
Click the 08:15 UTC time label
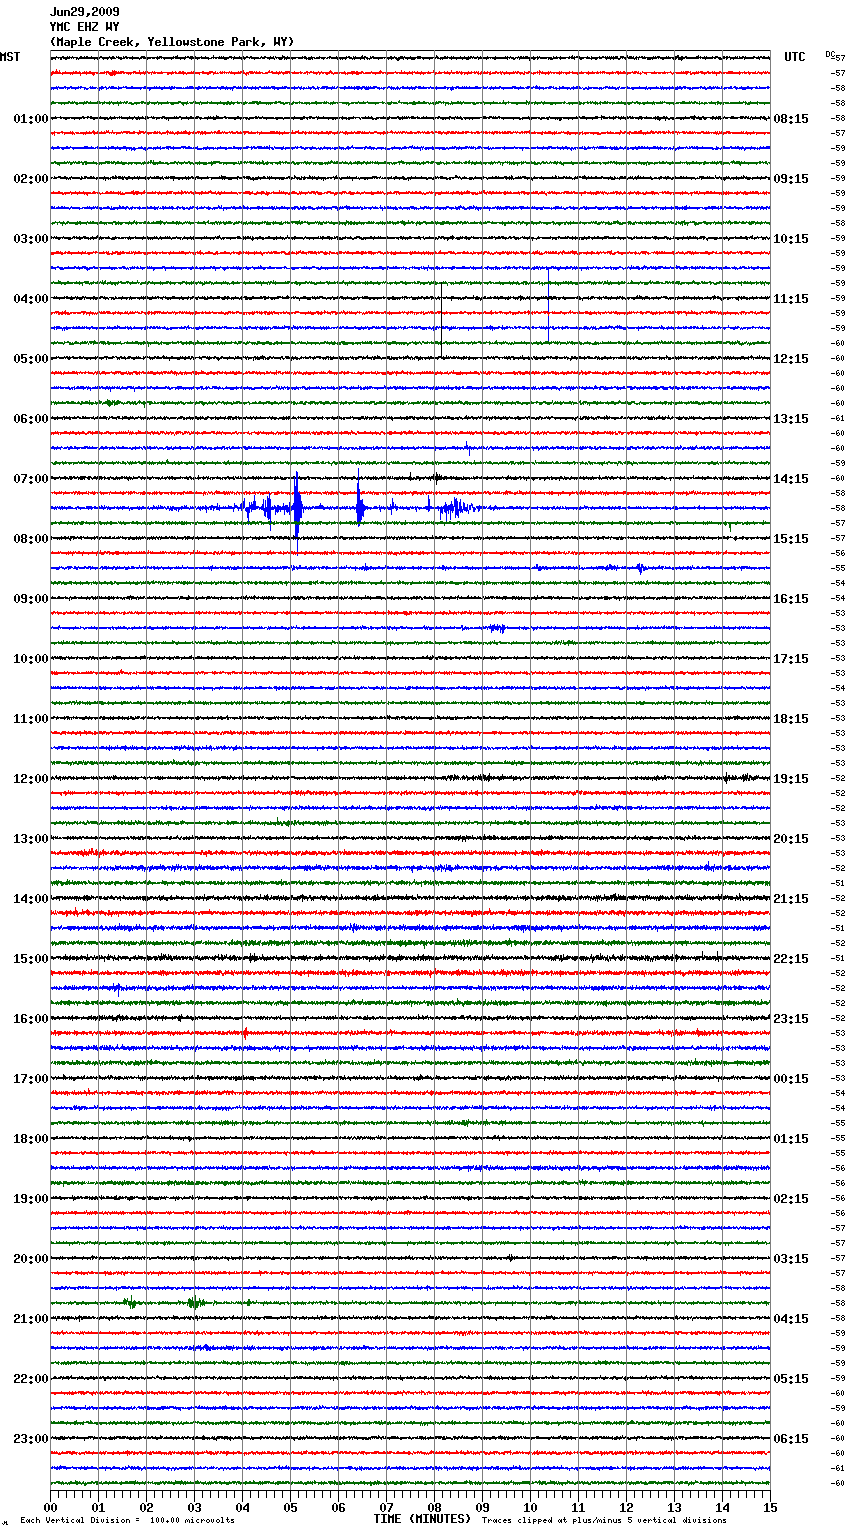(x=791, y=119)
